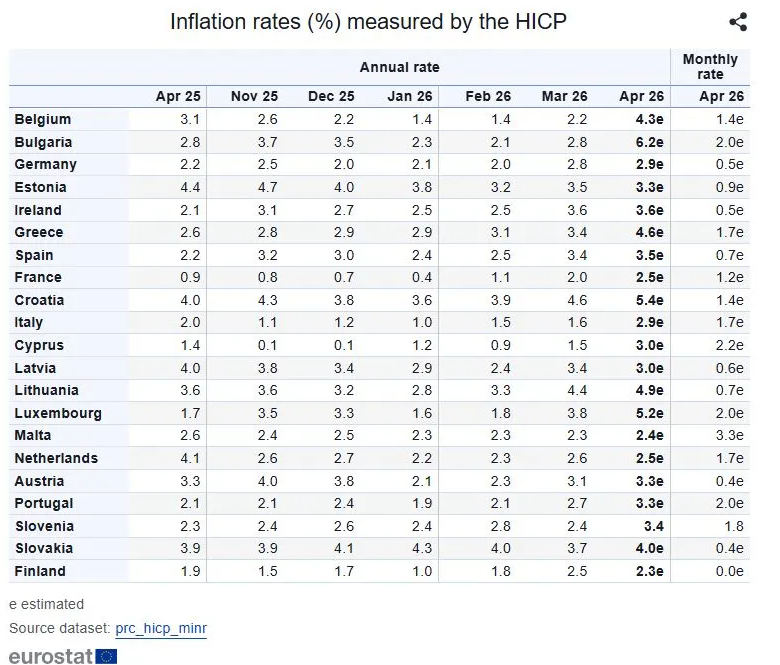780x665 pixels.
Task: Select the Luxembourg row label
Action: [58, 413]
